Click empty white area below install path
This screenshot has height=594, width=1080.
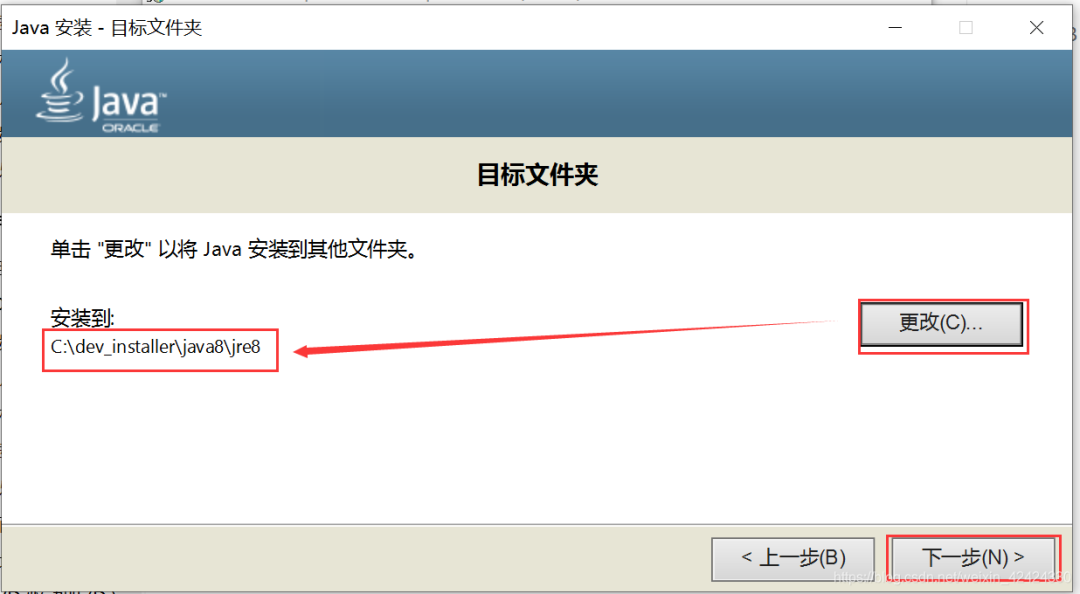click(482, 448)
